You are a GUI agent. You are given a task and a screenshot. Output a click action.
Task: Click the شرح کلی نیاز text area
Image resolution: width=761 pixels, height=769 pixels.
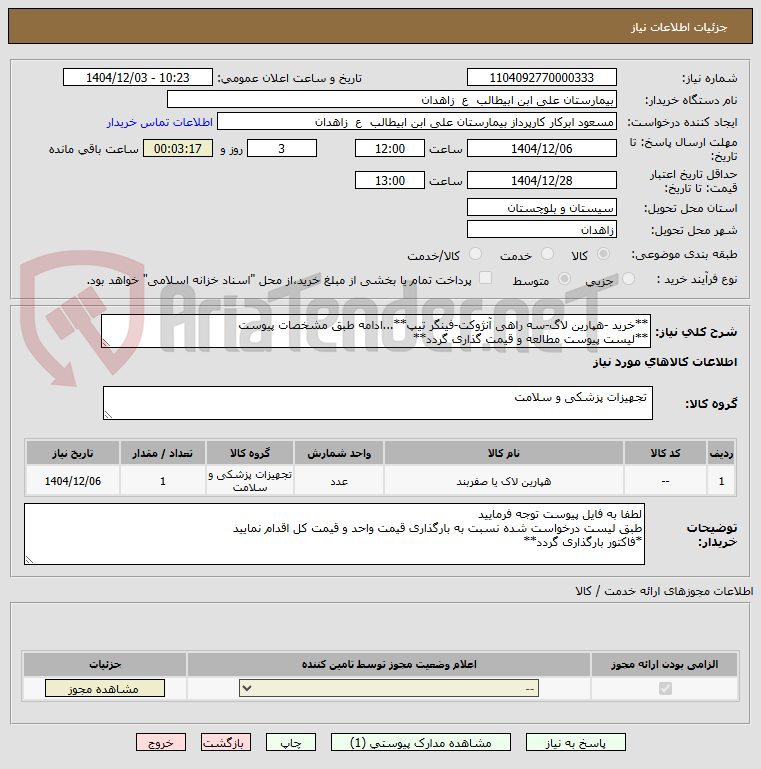376,332
